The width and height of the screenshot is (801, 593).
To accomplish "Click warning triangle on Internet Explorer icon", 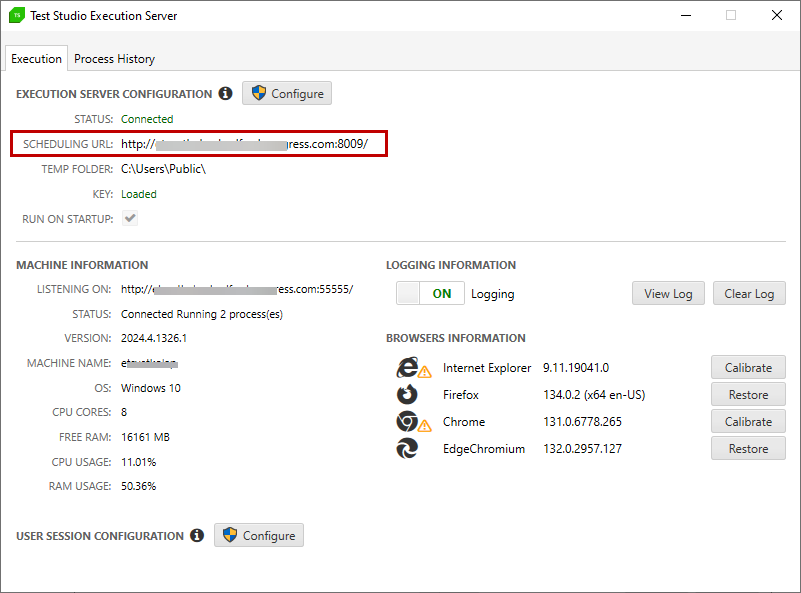I will pos(425,372).
